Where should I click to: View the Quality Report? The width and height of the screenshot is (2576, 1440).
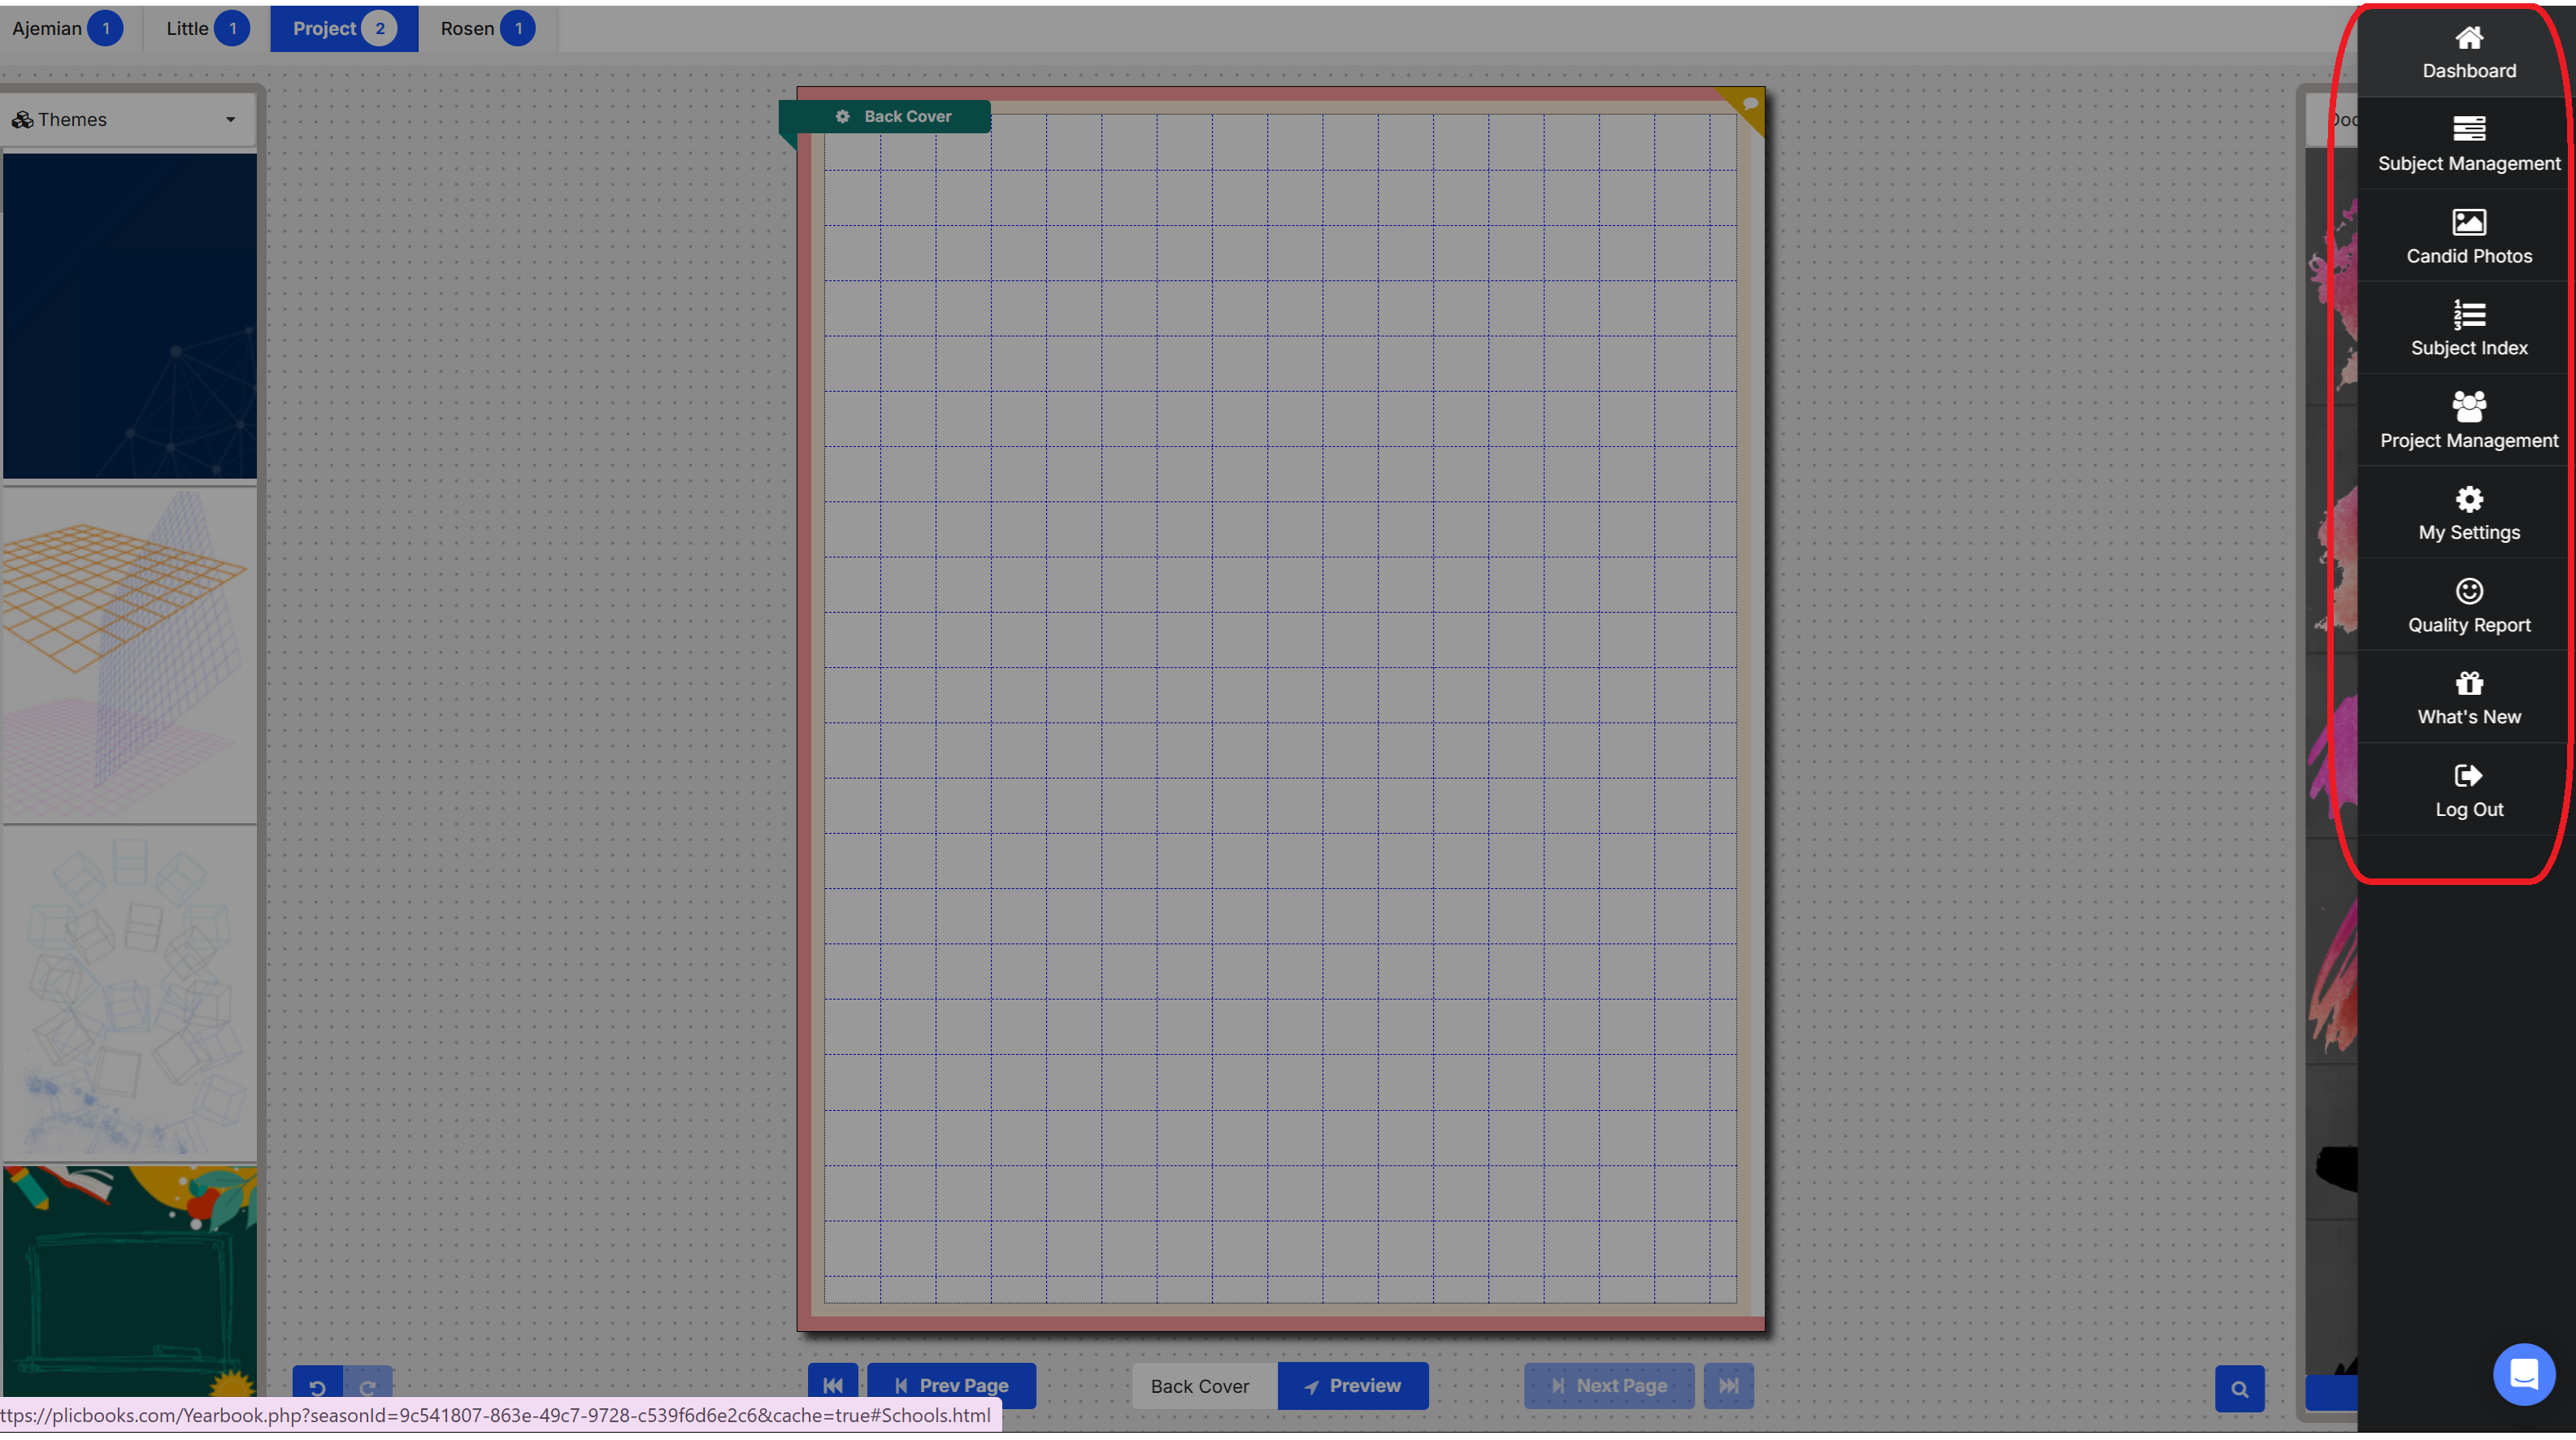[2468, 606]
